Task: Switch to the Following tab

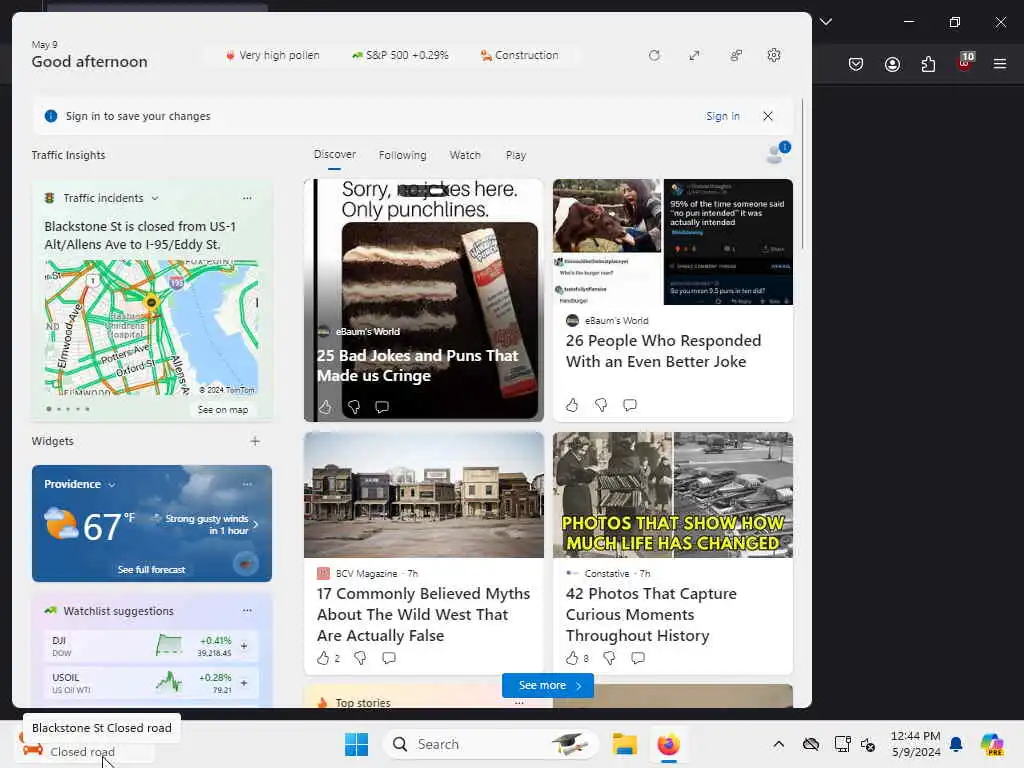Action: click(x=402, y=155)
